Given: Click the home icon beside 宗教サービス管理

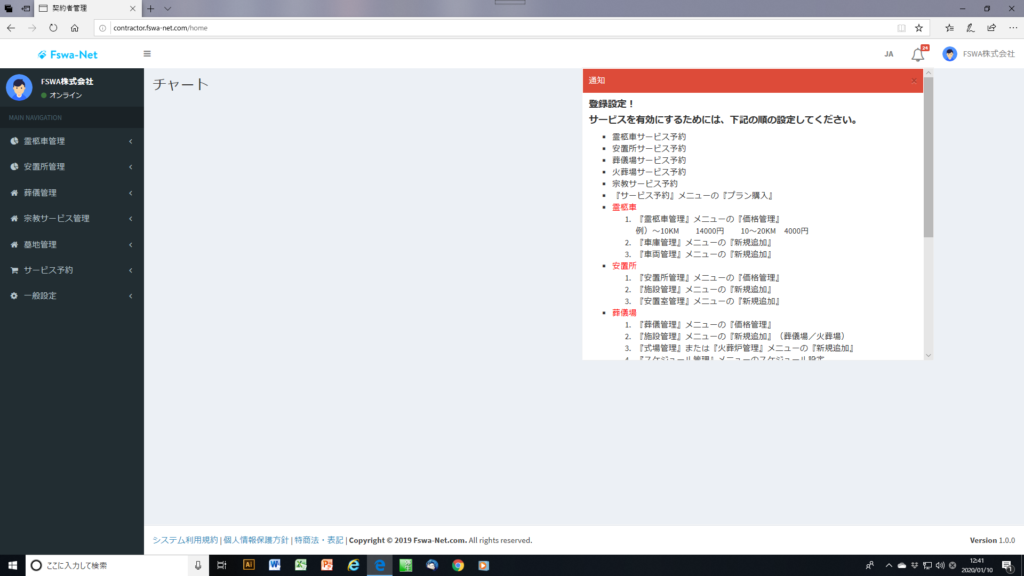Looking at the screenshot, I should coord(14,218).
